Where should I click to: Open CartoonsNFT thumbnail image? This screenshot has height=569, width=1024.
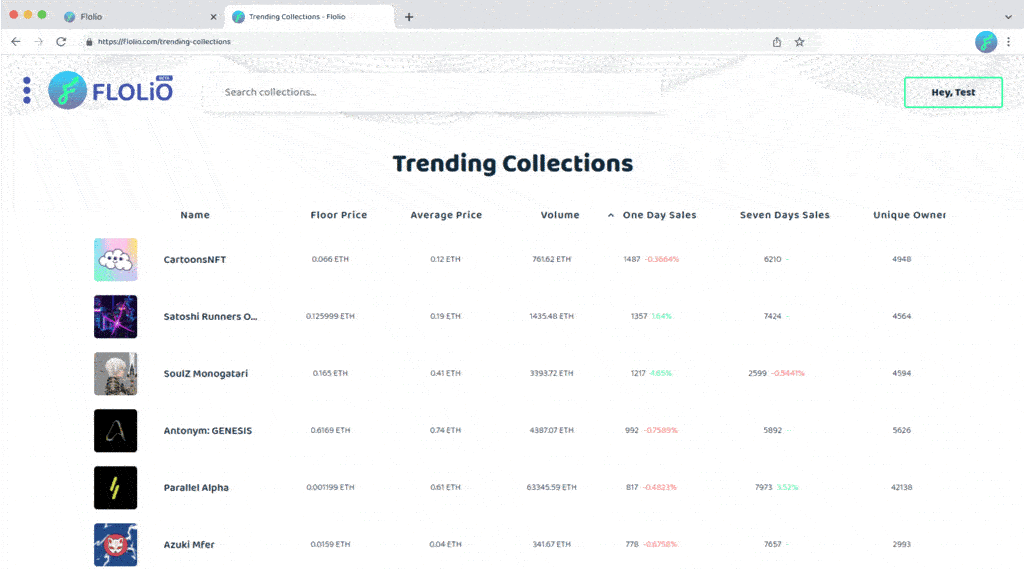pyautogui.click(x=116, y=259)
